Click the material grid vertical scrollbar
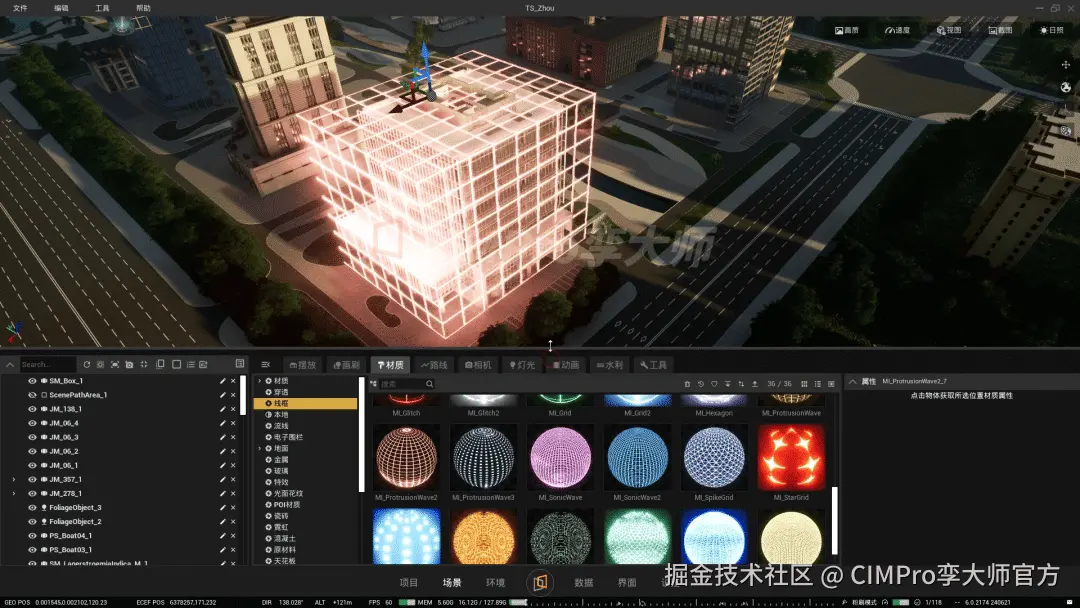Image resolution: width=1080 pixels, height=608 pixels. click(x=835, y=520)
